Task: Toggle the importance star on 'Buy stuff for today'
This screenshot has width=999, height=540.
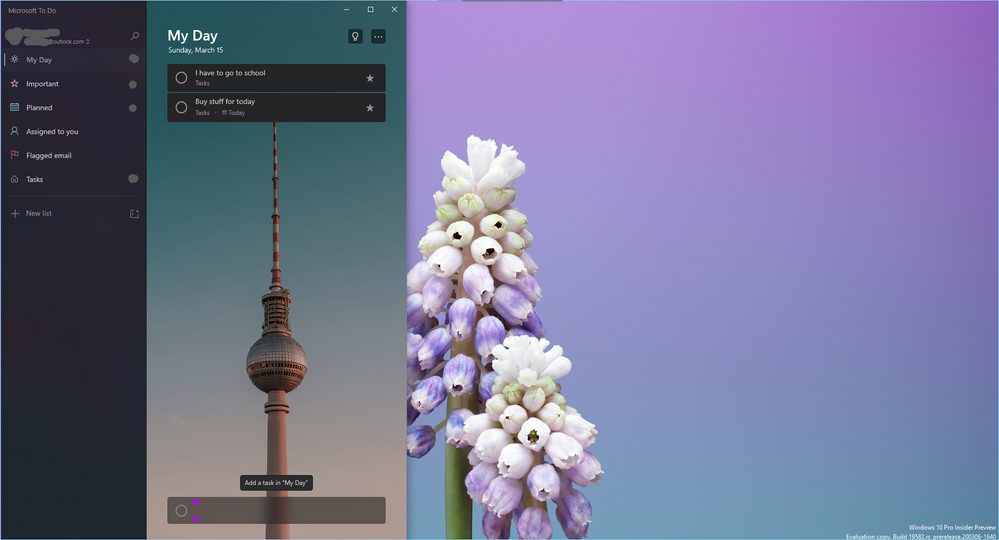Action: tap(370, 108)
